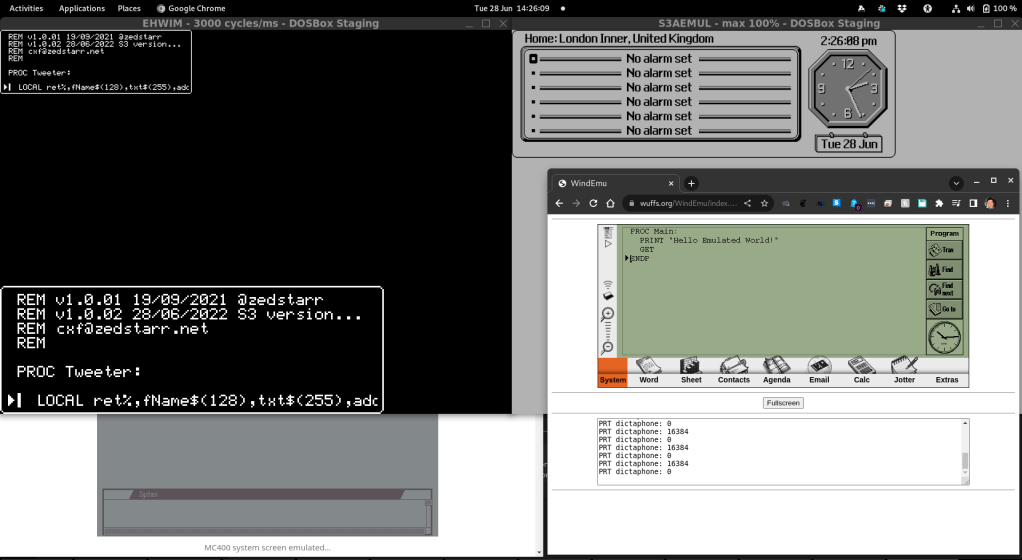Viewport: 1022px width, 560px height.
Task: Open the Chrome tab search dropdown arrow
Action: (956, 183)
